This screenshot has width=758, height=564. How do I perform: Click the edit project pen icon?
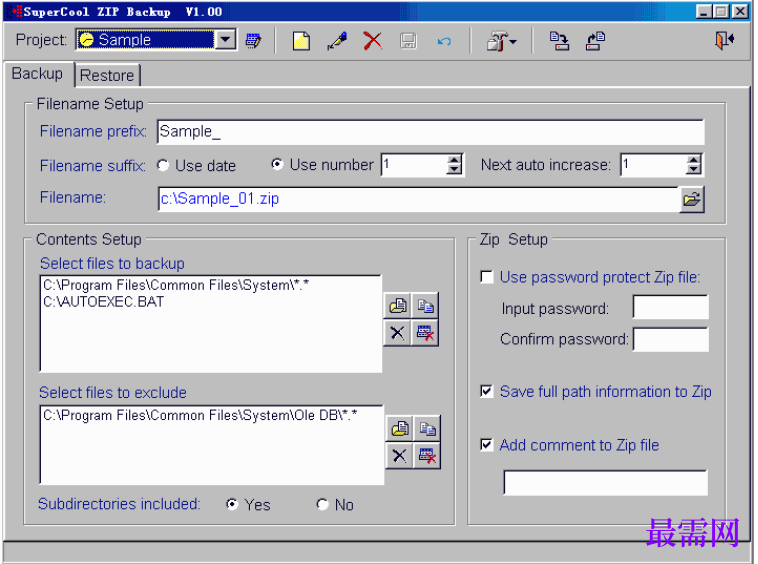pyautogui.click(x=337, y=41)
